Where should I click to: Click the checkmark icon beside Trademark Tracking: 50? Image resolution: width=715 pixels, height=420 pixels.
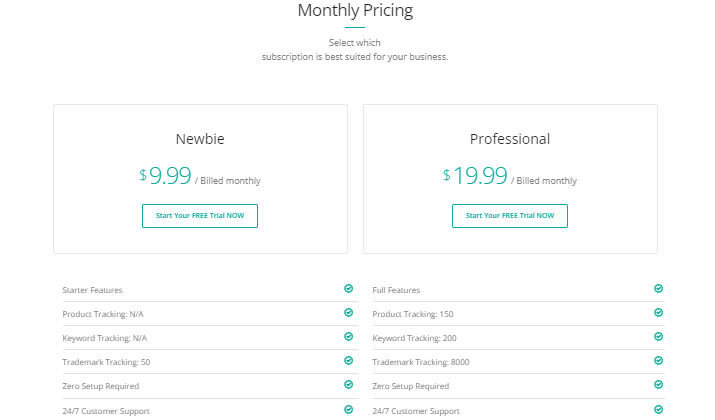point(348,361)
